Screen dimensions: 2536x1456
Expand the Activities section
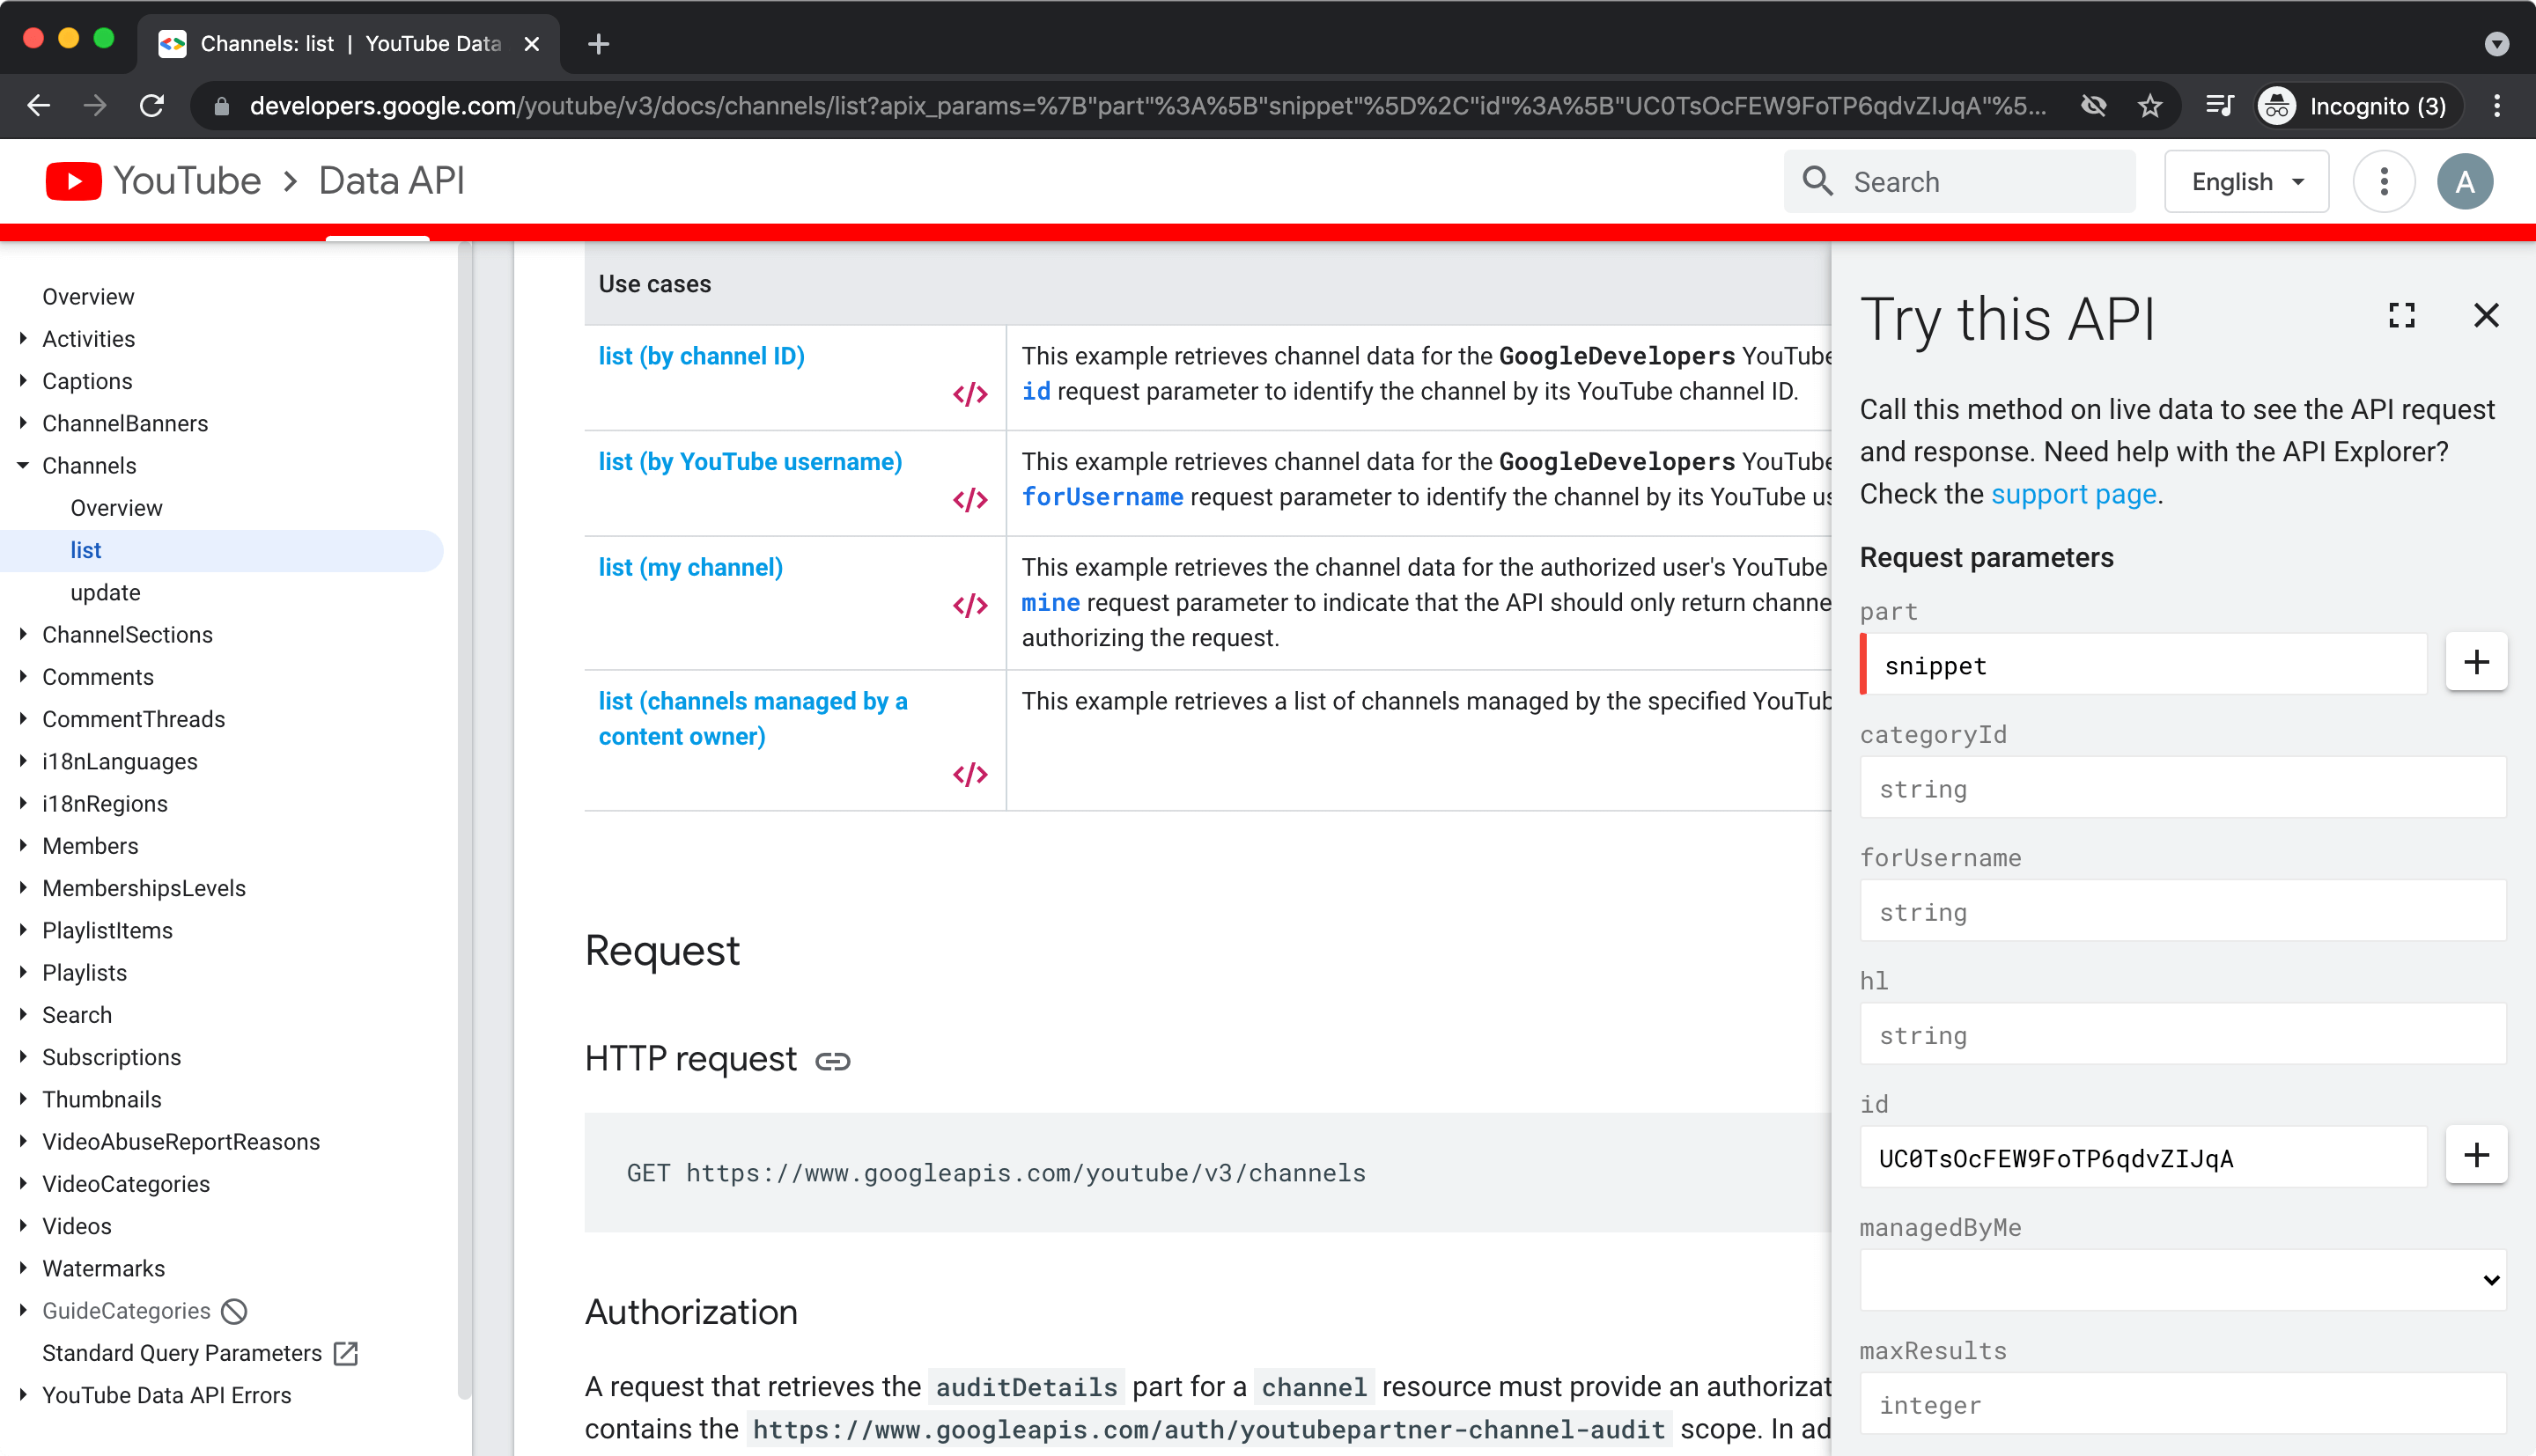[x=23, y=339]
